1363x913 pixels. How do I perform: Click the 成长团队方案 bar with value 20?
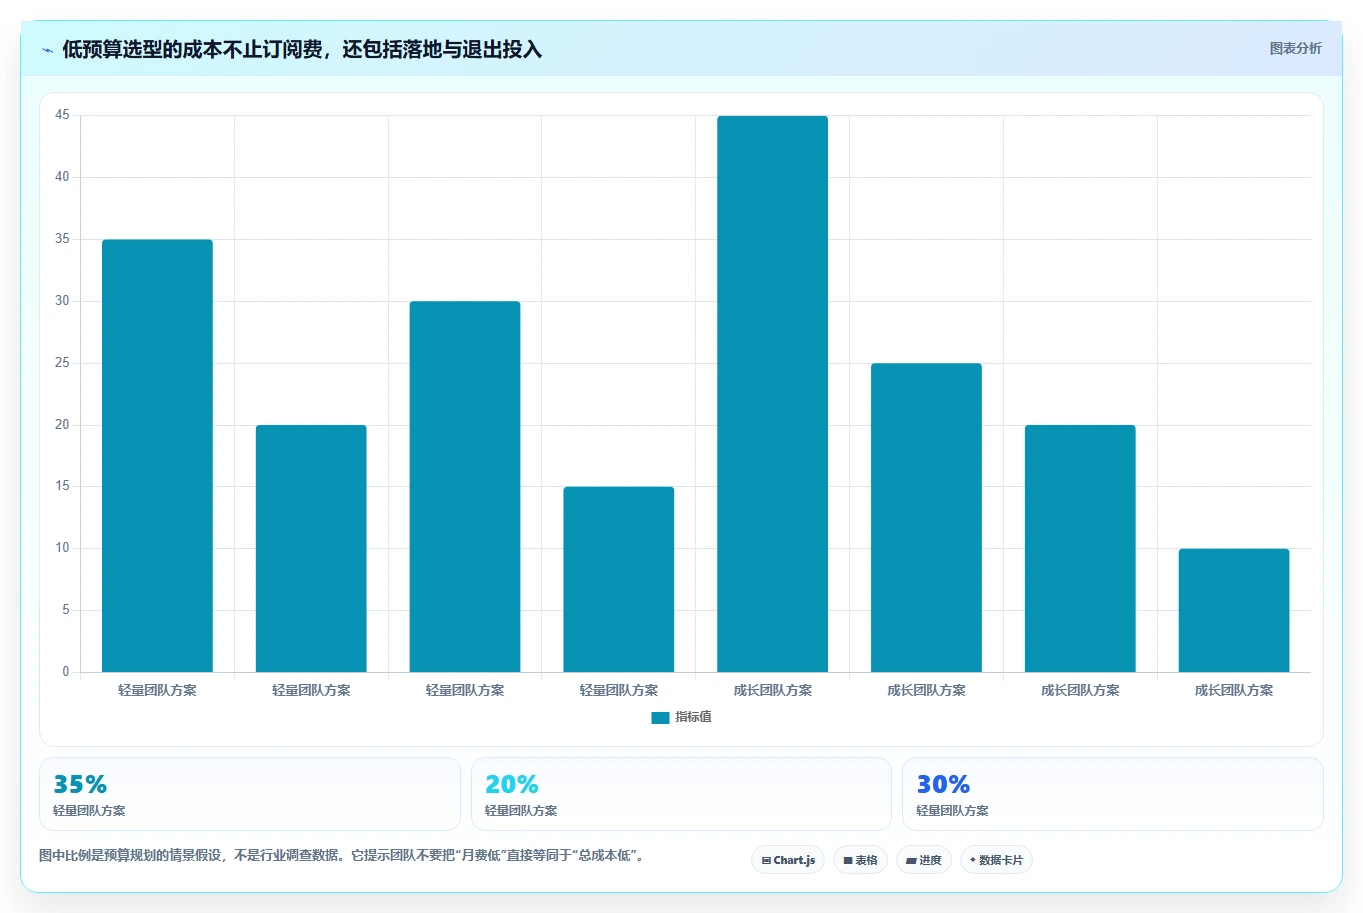[1080, 549]
